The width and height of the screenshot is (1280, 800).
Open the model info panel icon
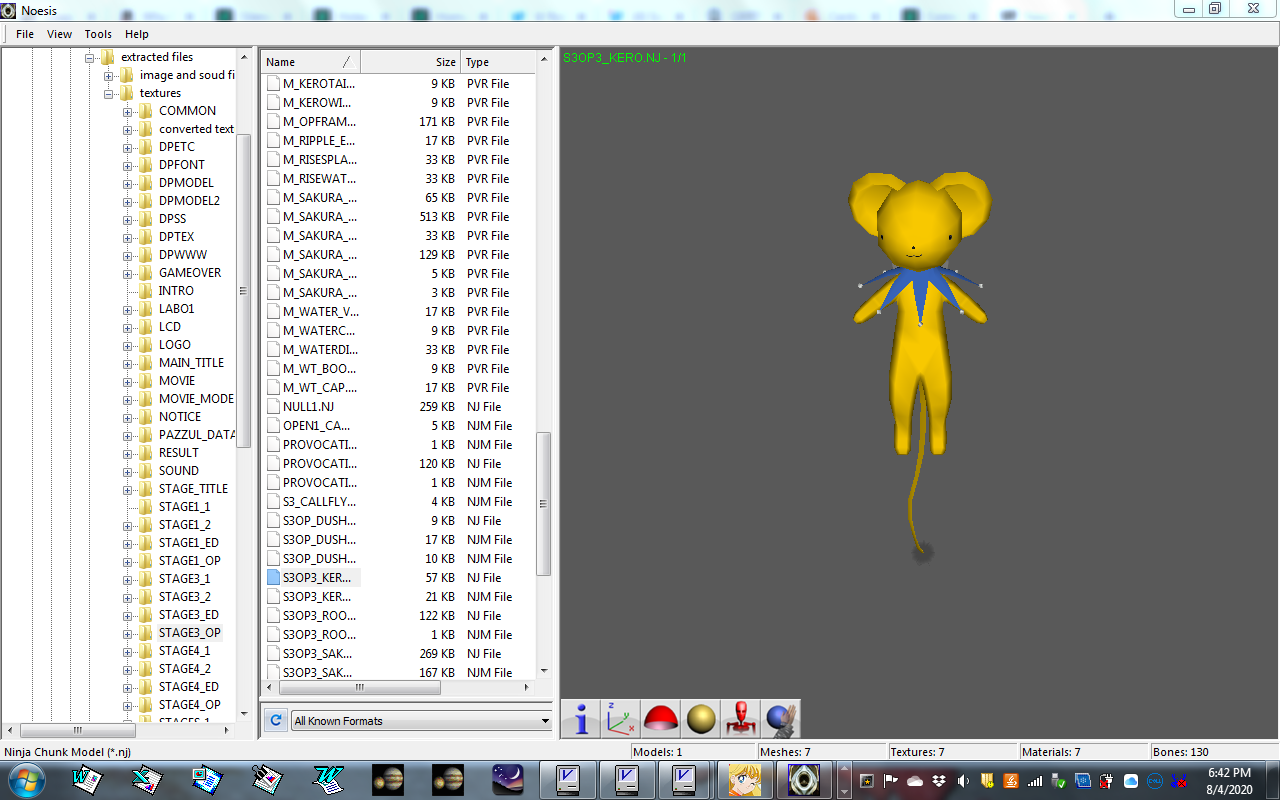coord(580,719)
